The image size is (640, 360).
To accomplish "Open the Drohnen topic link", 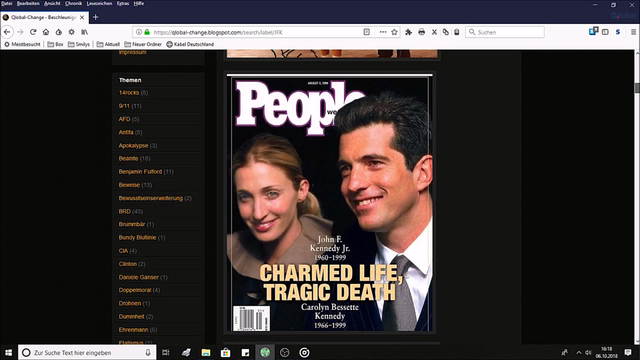I will pos(130,303).
